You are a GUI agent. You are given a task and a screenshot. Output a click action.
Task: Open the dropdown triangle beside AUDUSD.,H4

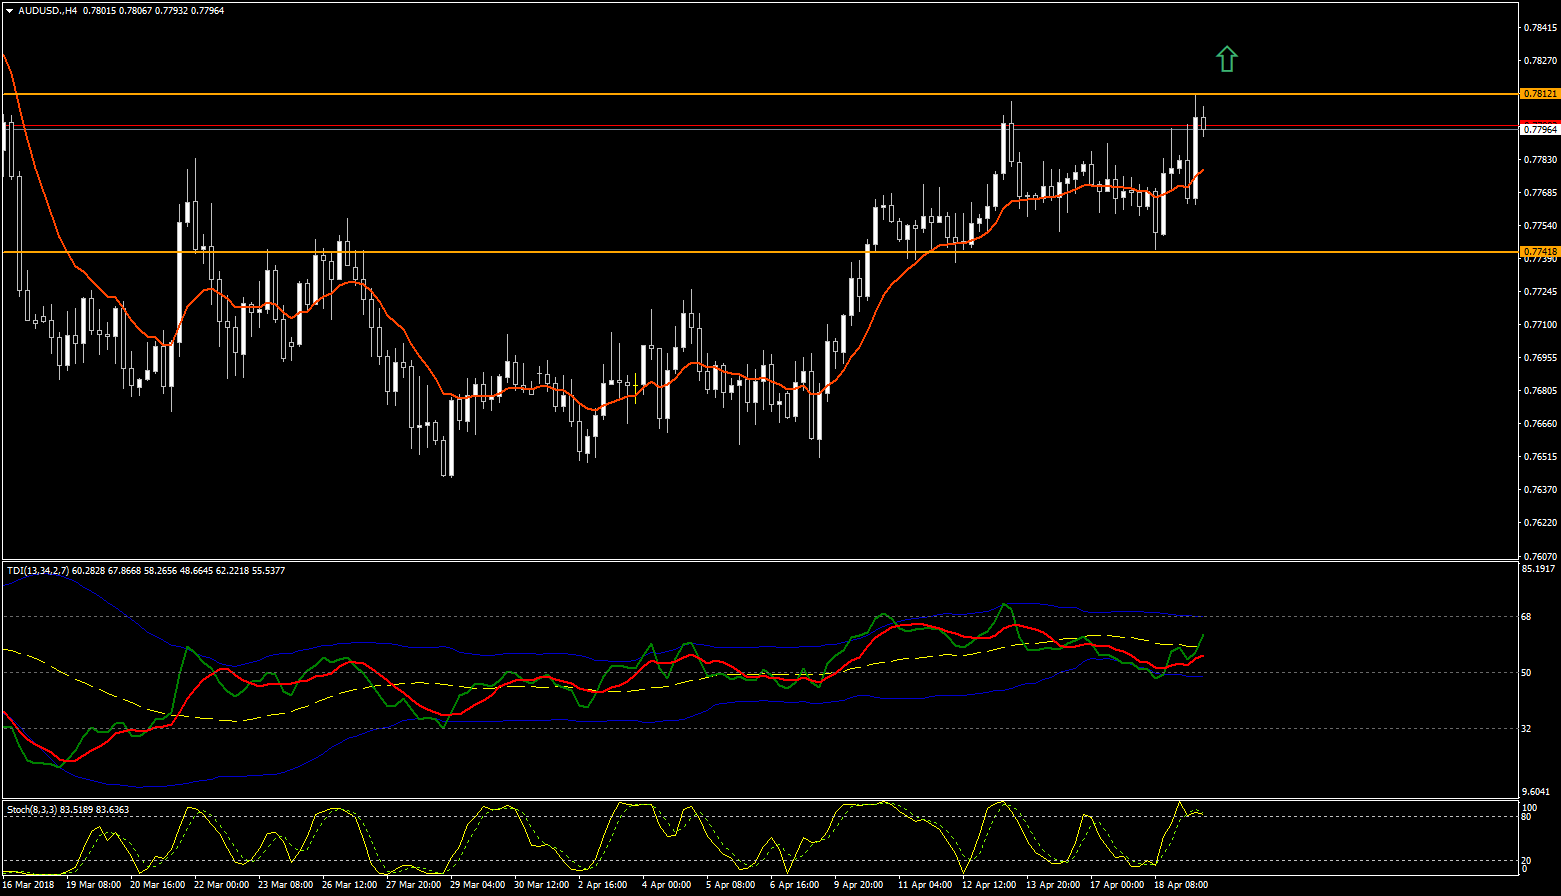pos(9,11)
